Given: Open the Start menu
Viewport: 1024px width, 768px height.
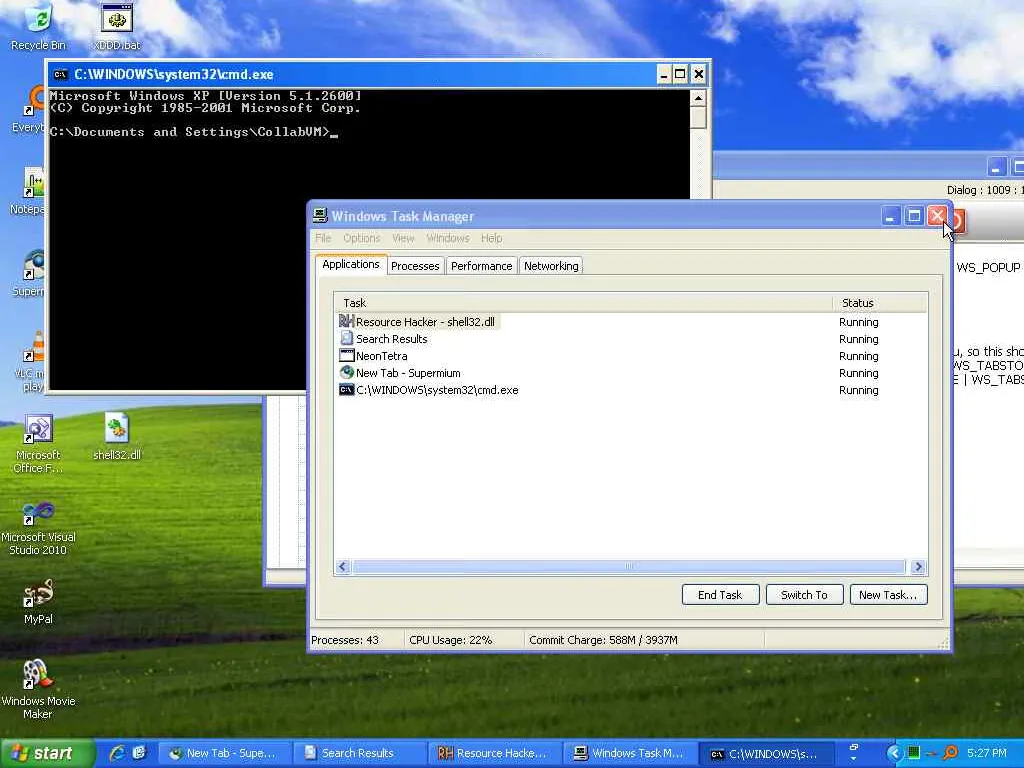Looking at the screenshot, I should 47,753.
